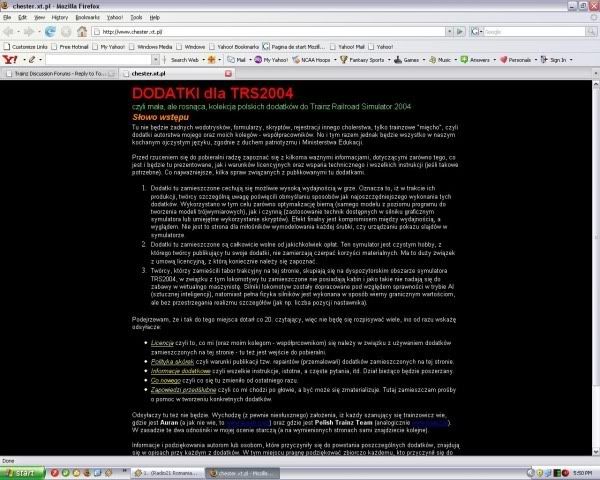Open the Tools menu
The image size is (600, 480).
136,17
